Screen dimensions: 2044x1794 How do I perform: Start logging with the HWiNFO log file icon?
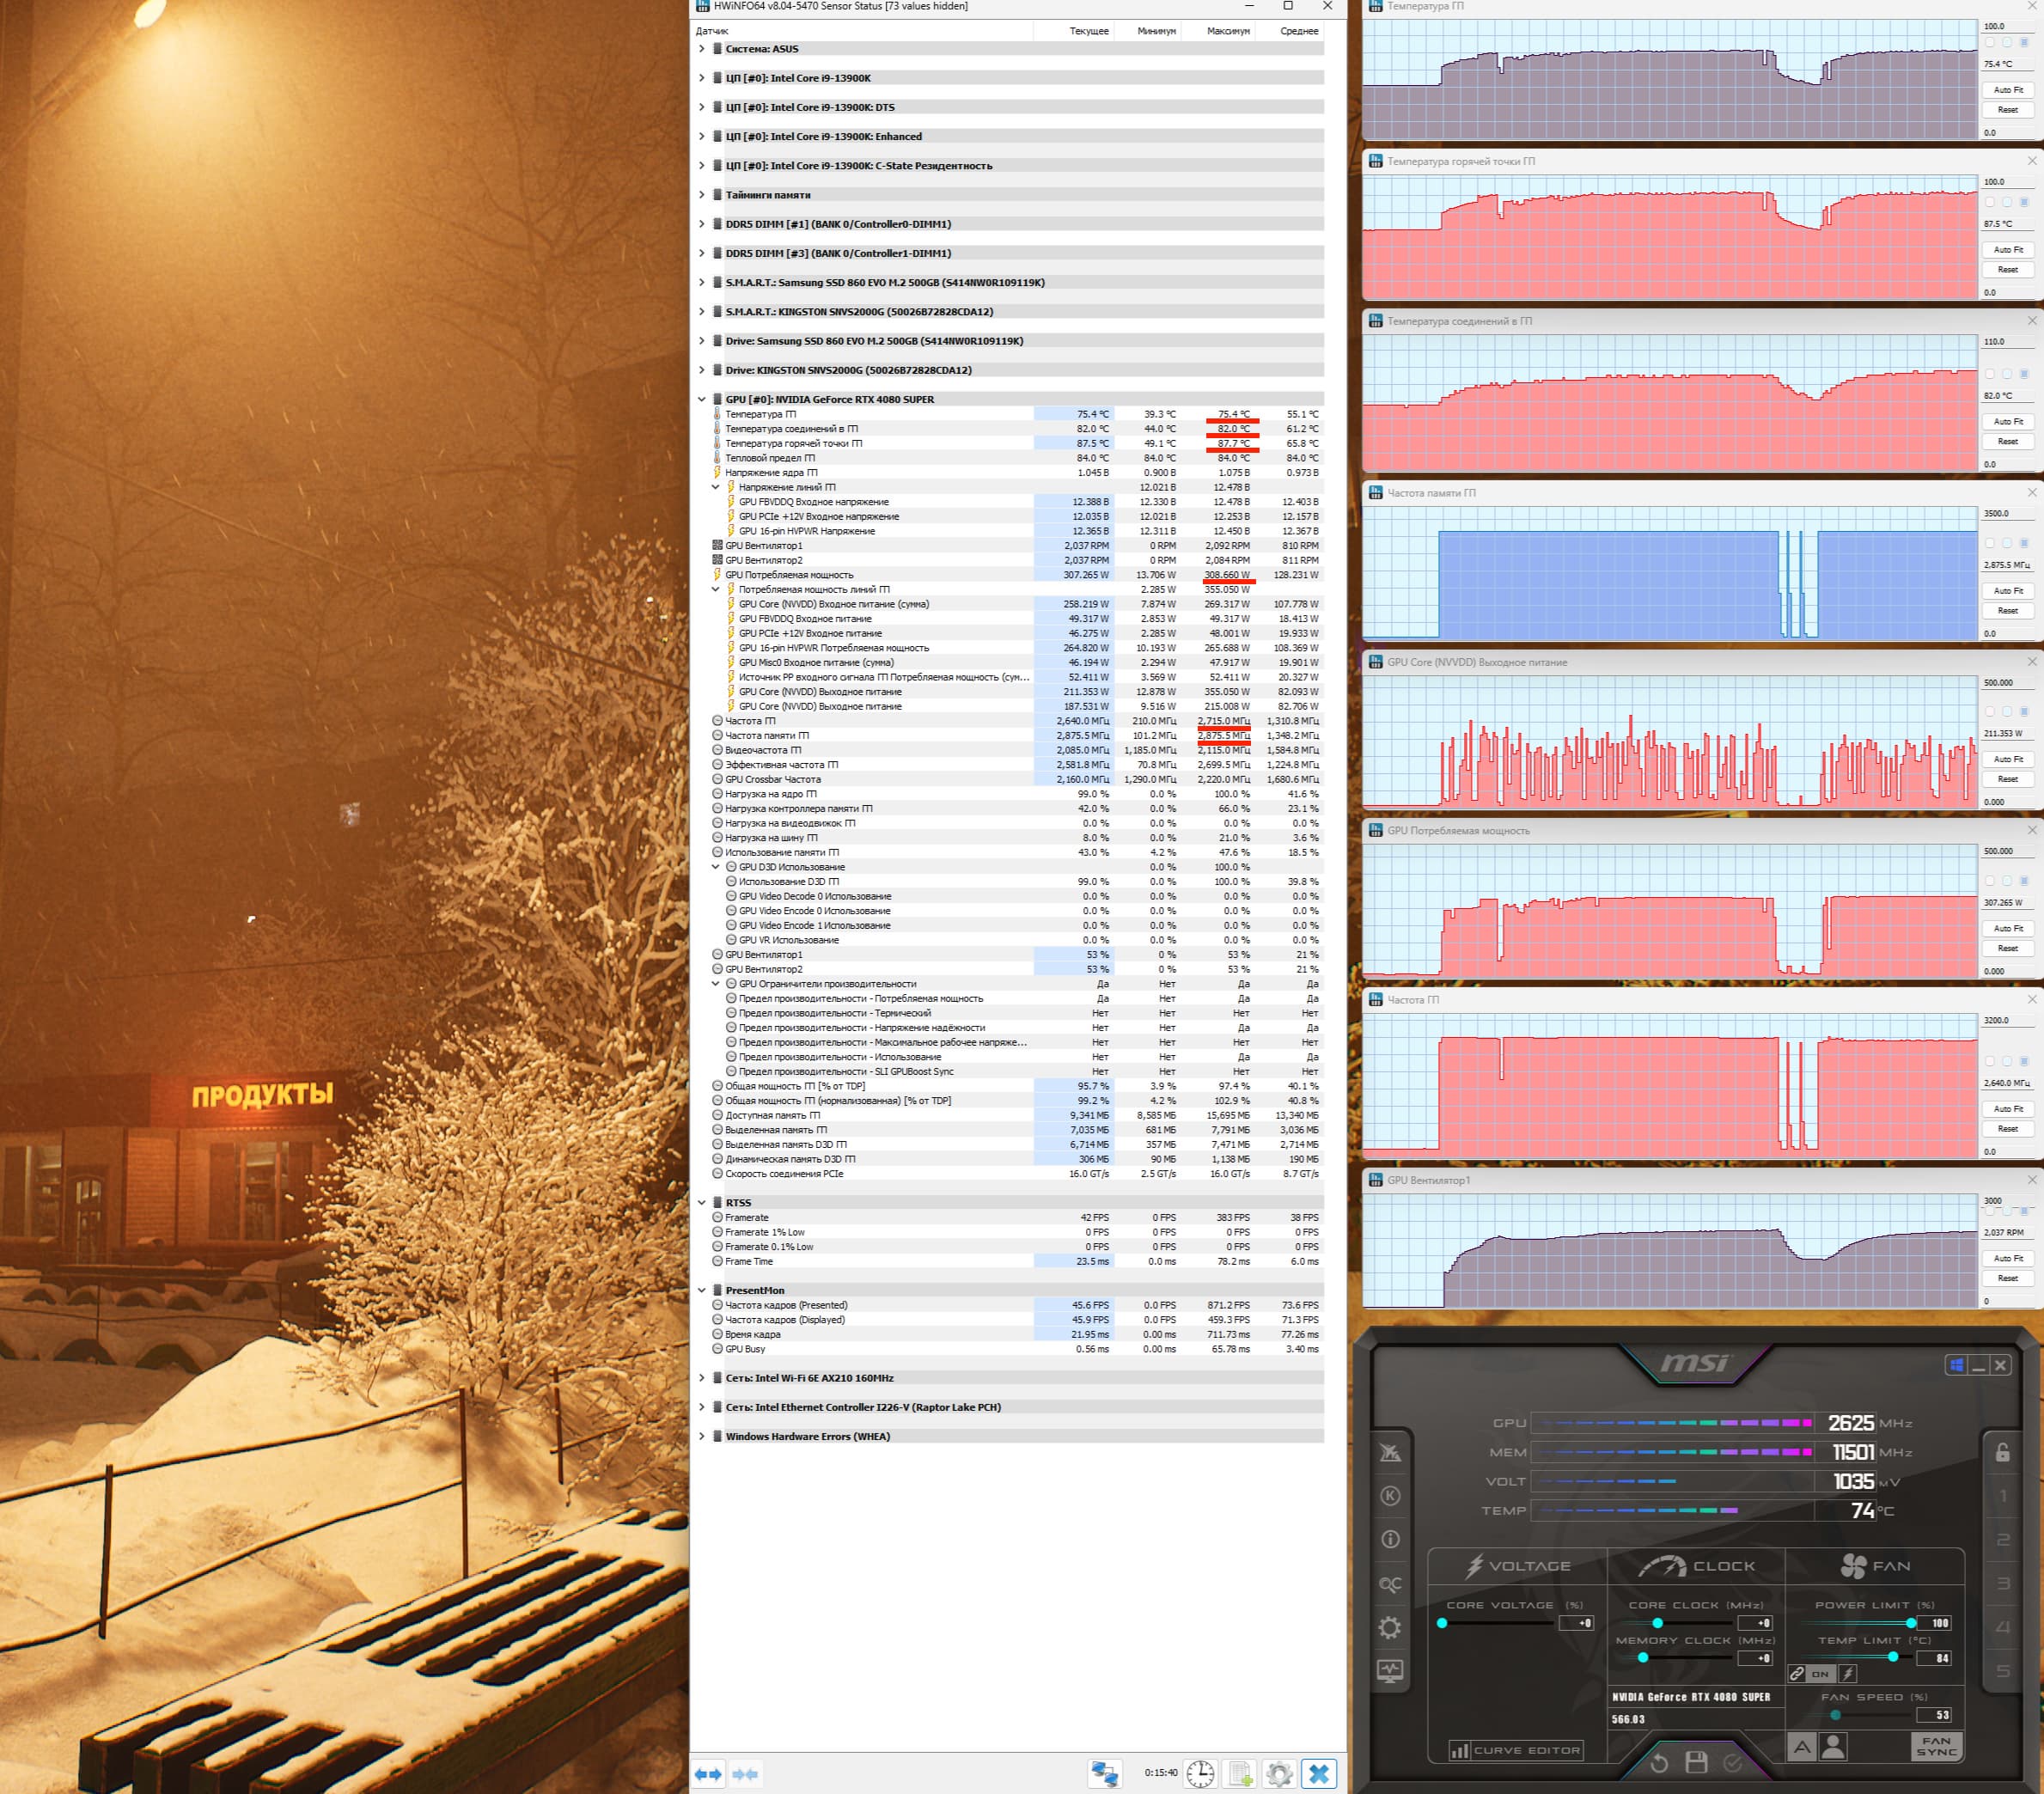[x=1240, y=1774]
